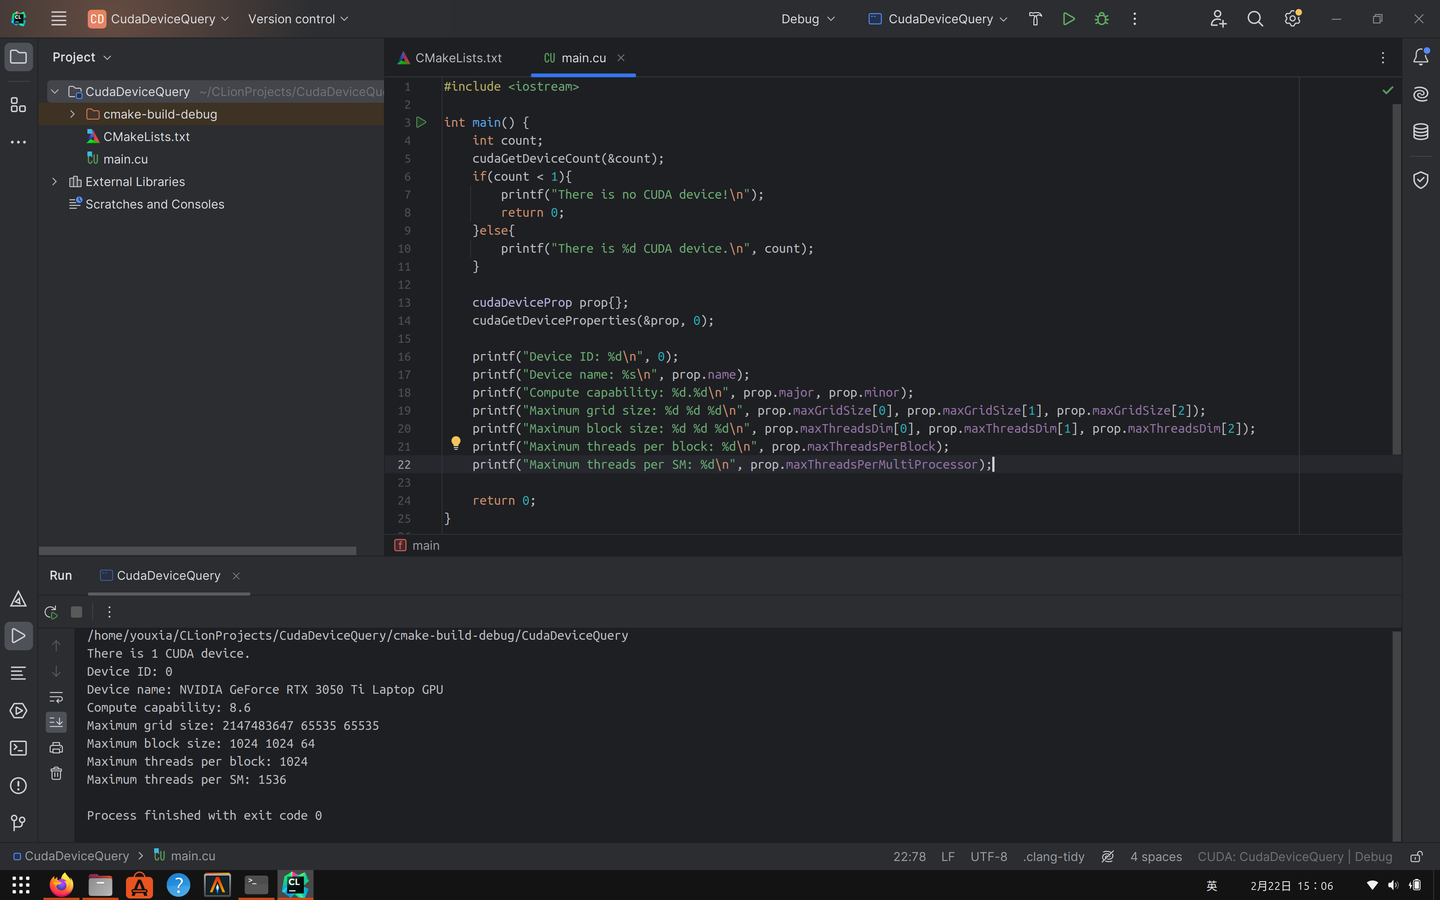The width and height of the screenshot is (1440, 900).
Task: Run main via the gutter play icon
Action: tap(421, 122)
